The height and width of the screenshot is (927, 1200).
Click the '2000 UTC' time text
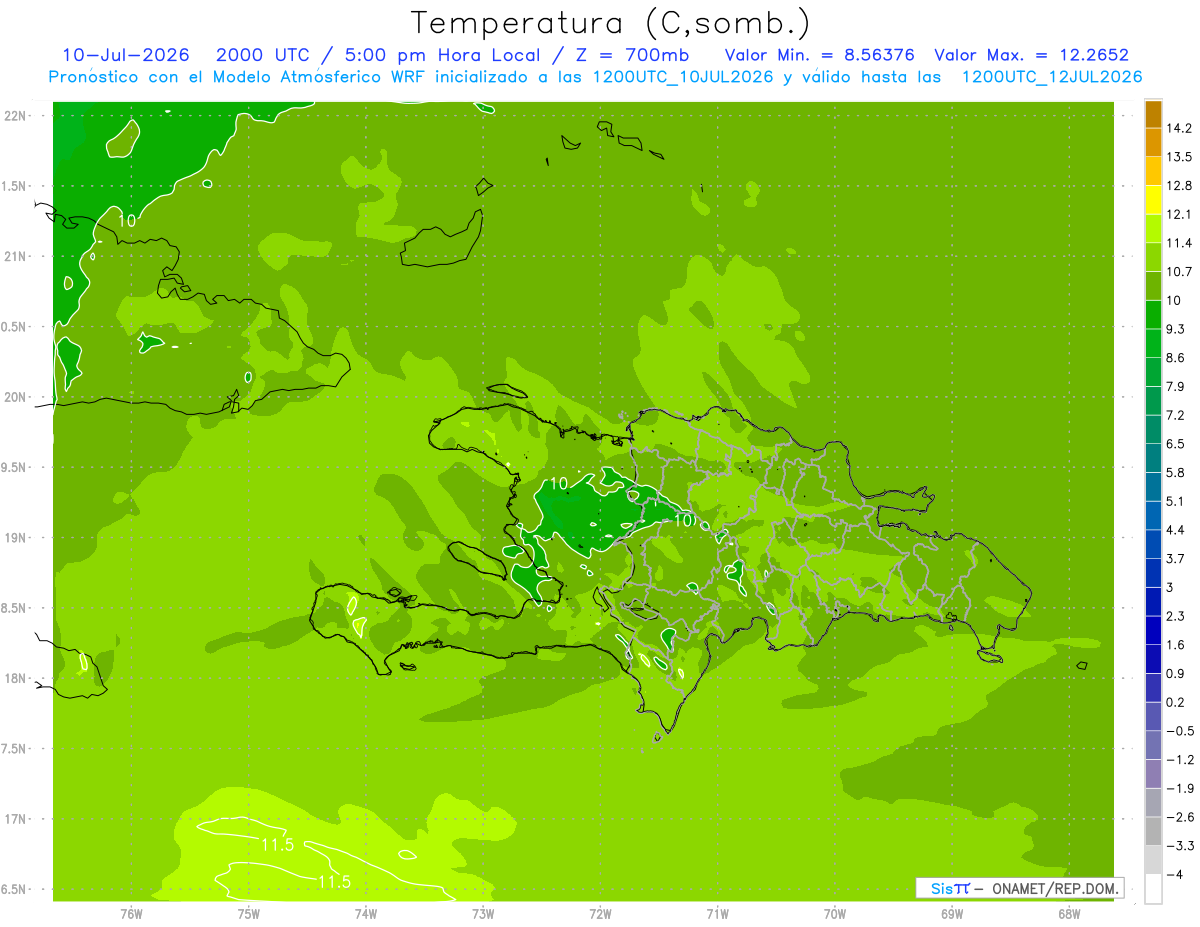pos(261,55)
